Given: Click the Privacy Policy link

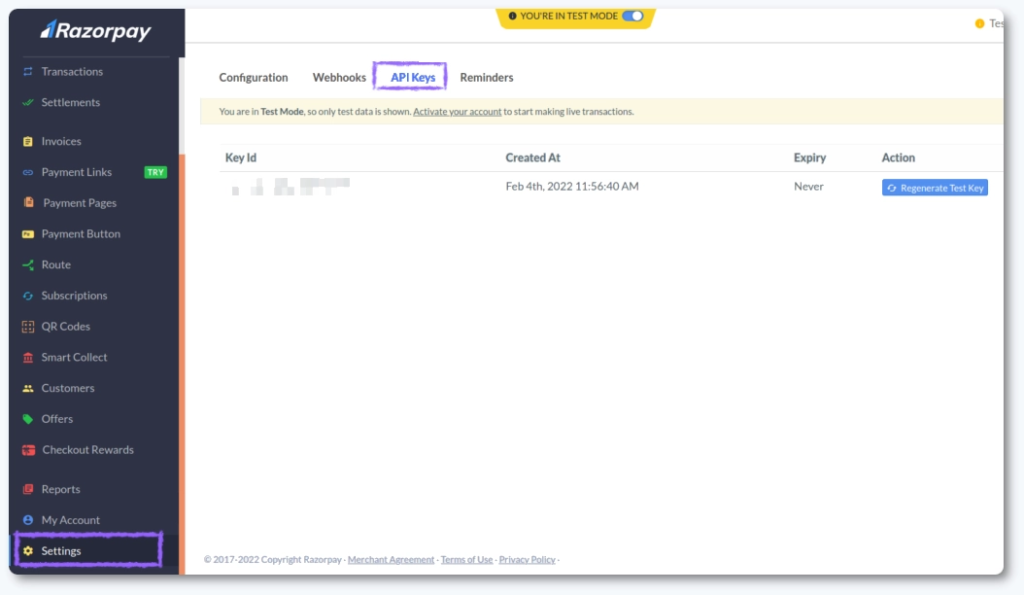Looking at the screenshot, I should [x=527, y=560].
